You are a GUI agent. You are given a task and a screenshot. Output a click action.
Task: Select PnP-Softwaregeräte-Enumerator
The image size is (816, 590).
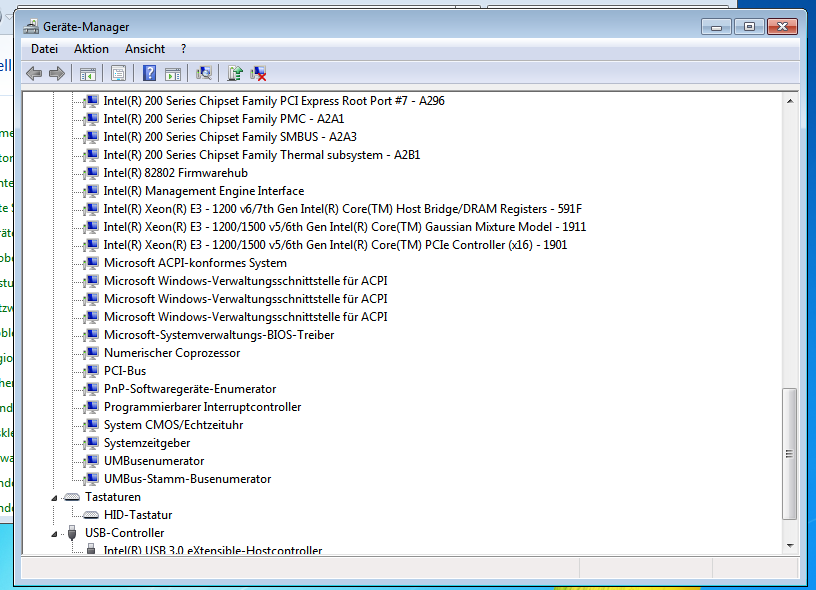pos(190,389)
